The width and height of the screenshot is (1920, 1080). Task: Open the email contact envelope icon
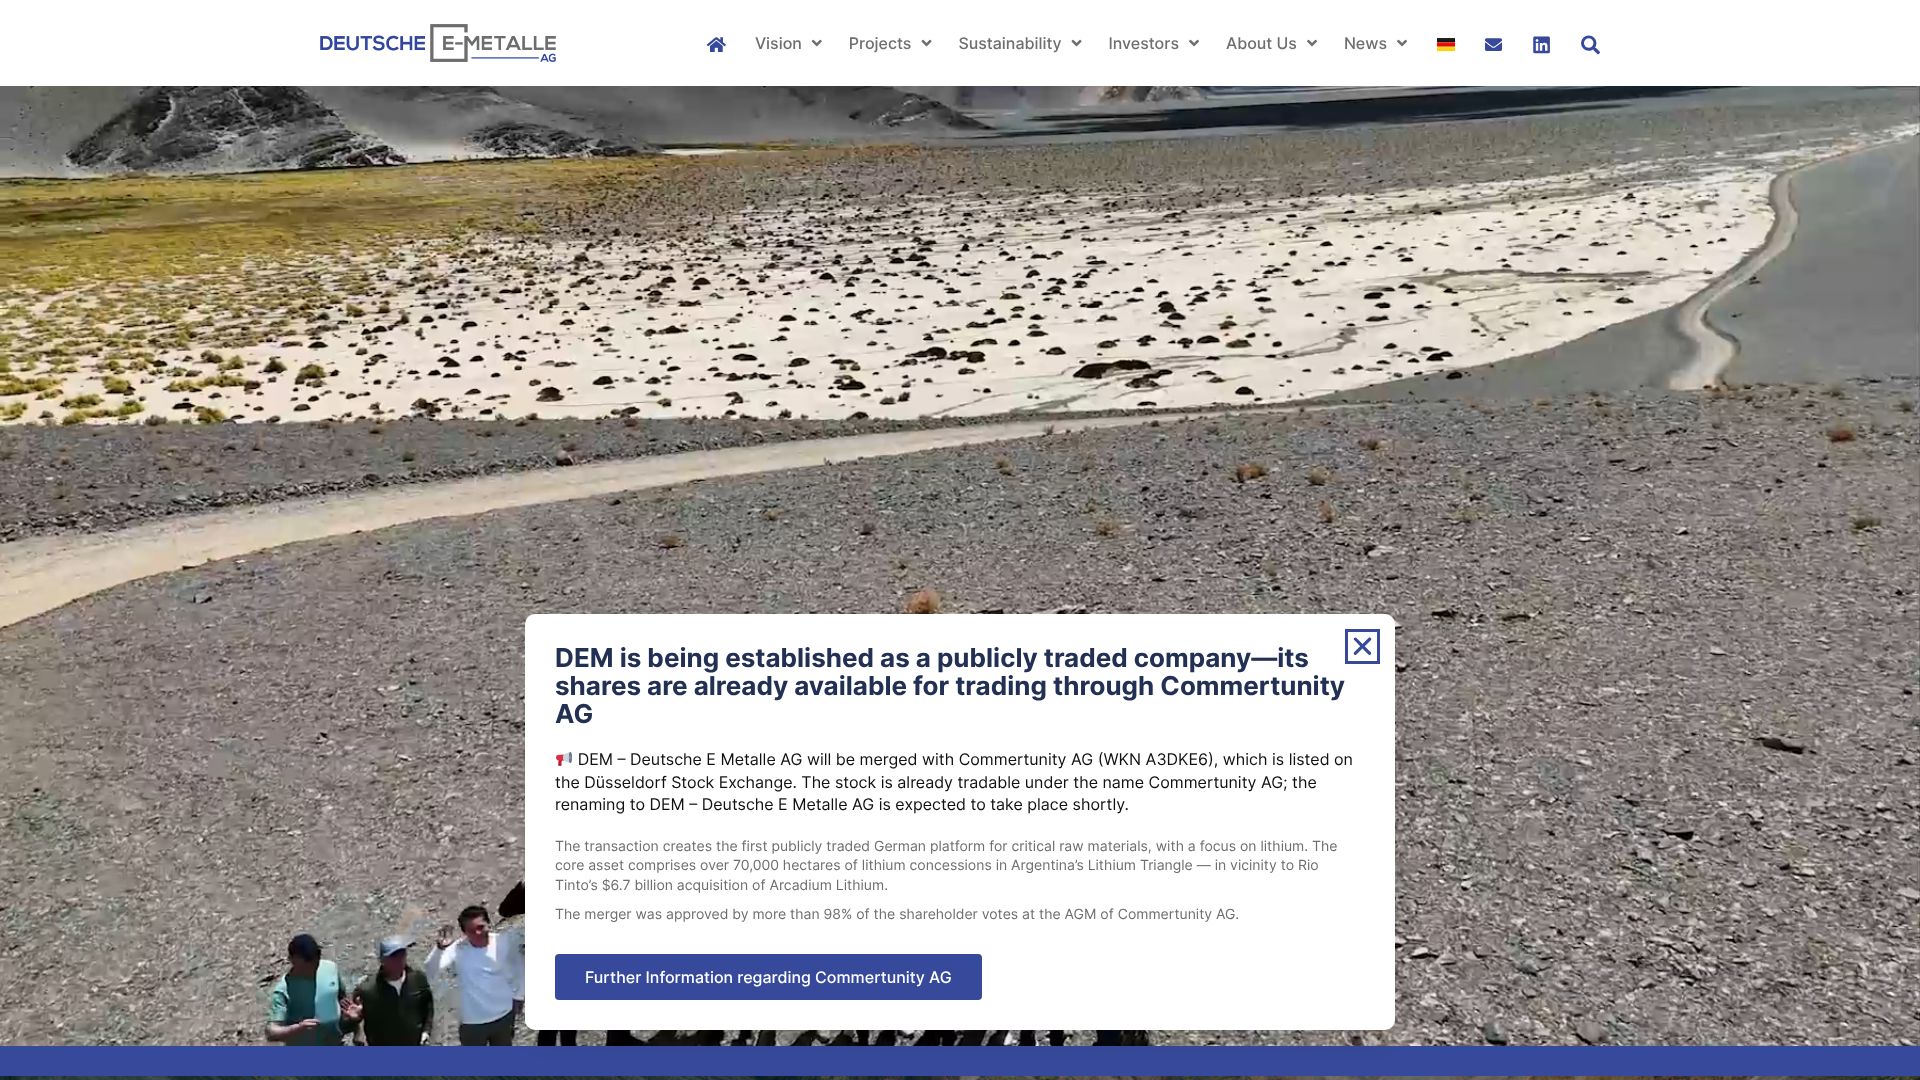click(x=1493, y=44)
